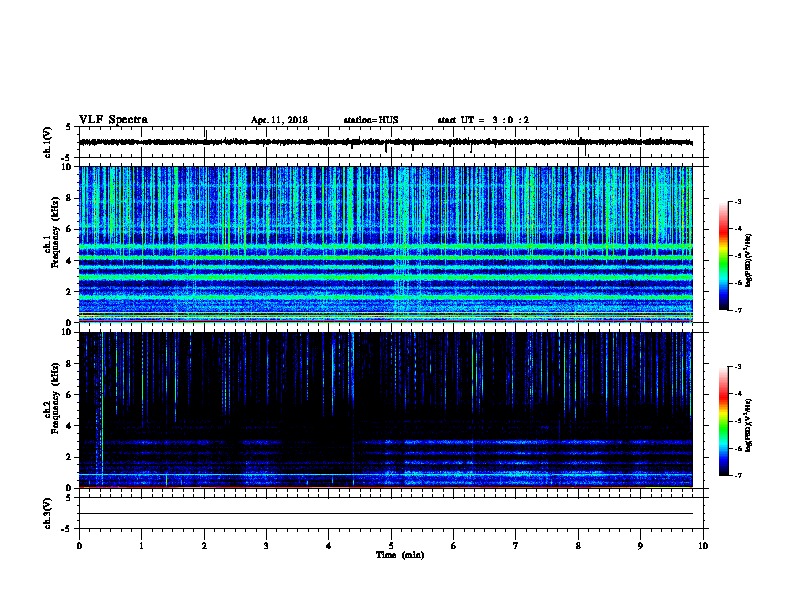This screenshot has height=612, width=792.
Task: Click the "6" kHz tick of ch.1 spectrogram
Action: pos(69,229)
